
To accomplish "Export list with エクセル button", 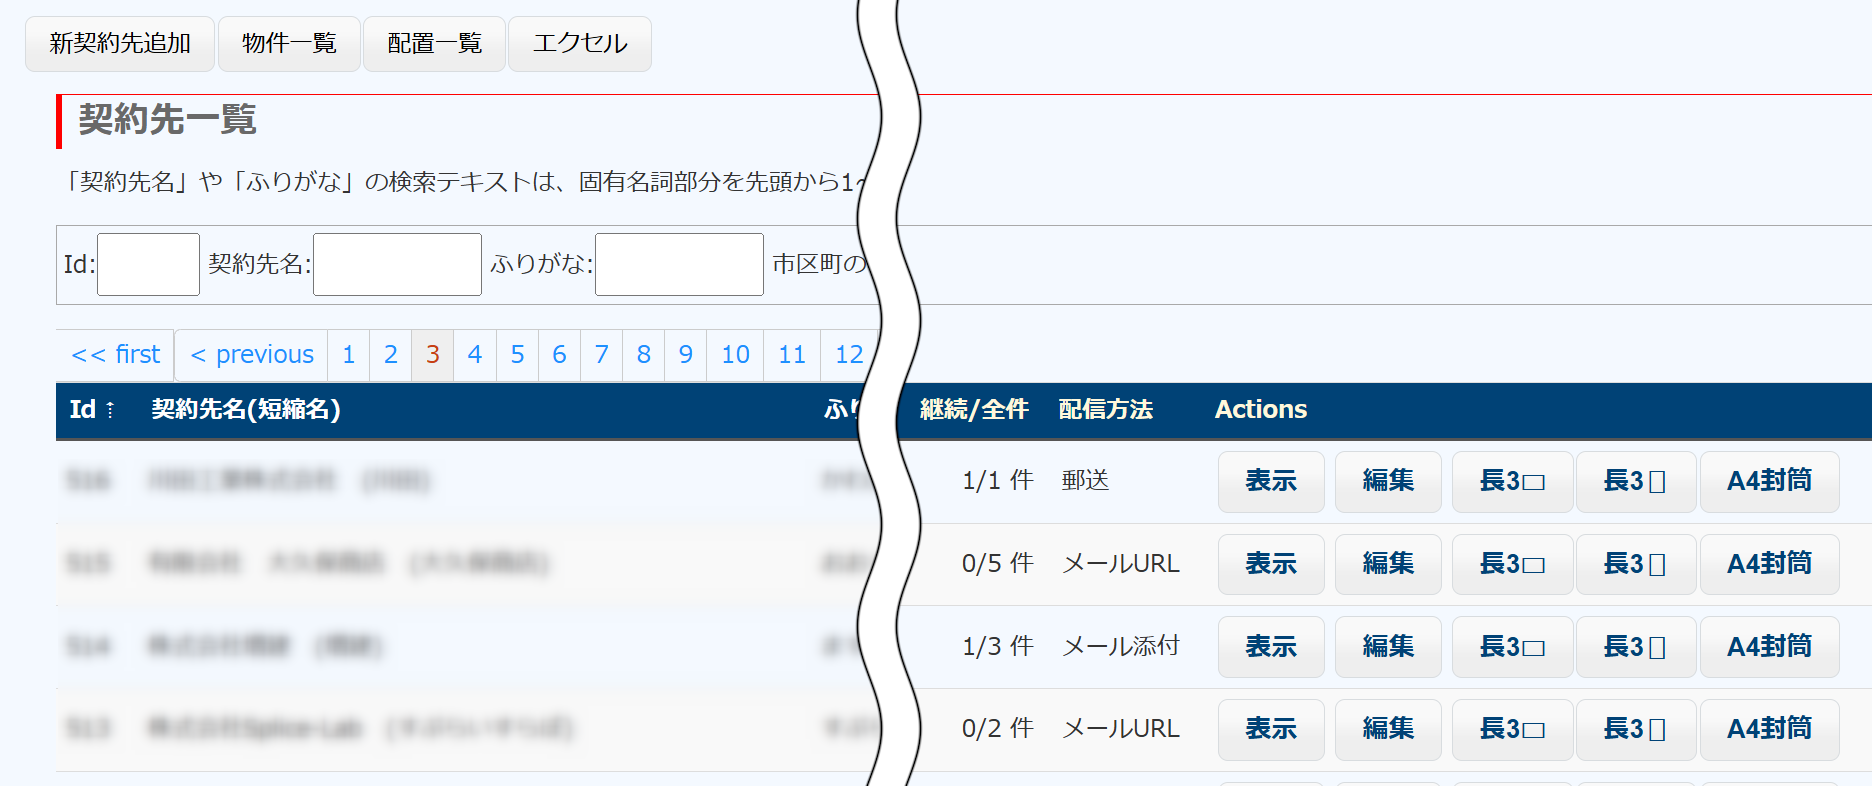I will point(579,44).
